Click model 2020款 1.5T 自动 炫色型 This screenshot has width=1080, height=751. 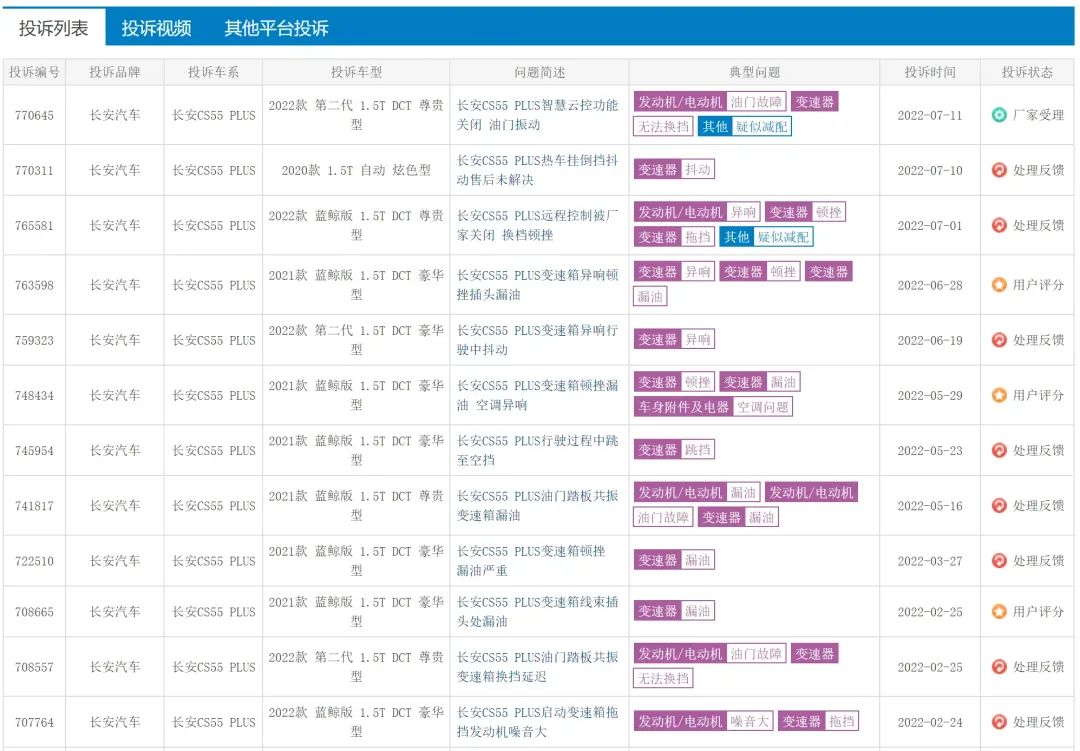point(356,170)
